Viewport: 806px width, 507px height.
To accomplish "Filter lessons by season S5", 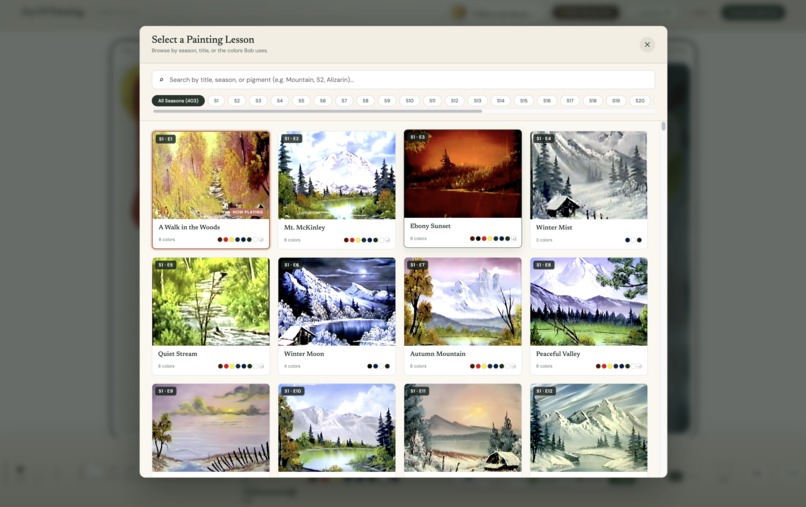I will tap(301, 101).
